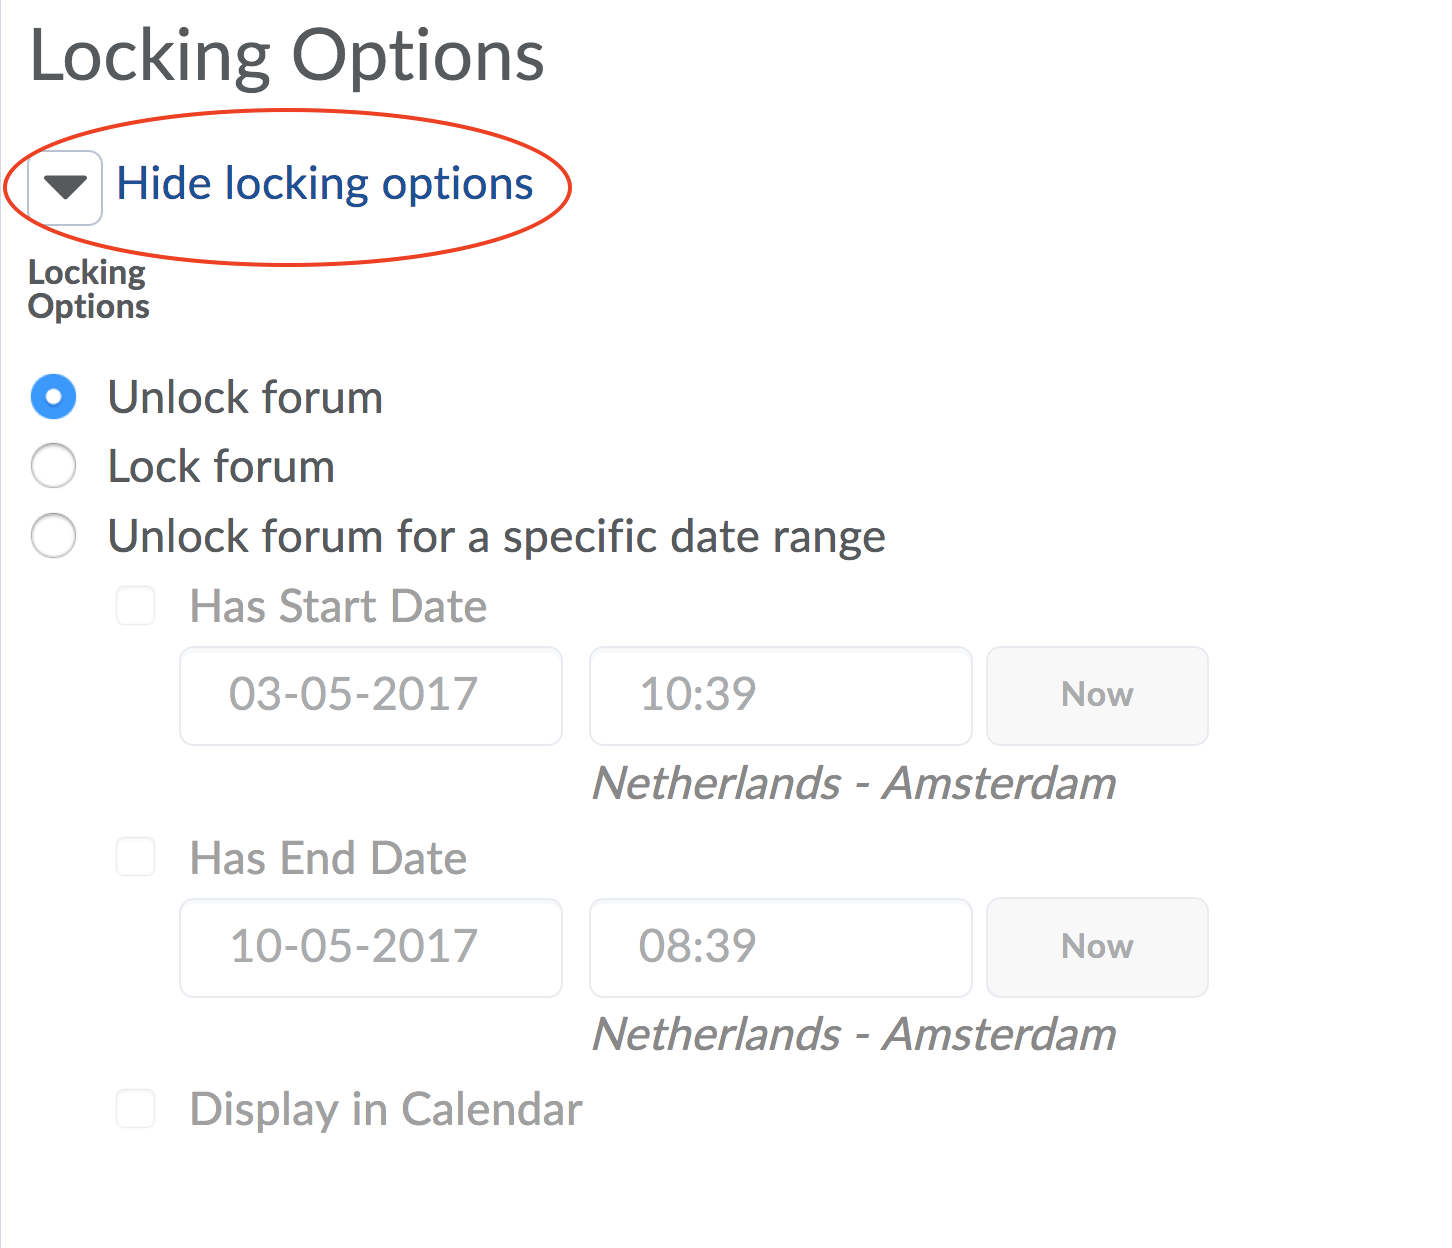Click the "Has End Date" label text
This screenshot has width=1452, height=1248.
pyautogui.click(x=328, y=858)
